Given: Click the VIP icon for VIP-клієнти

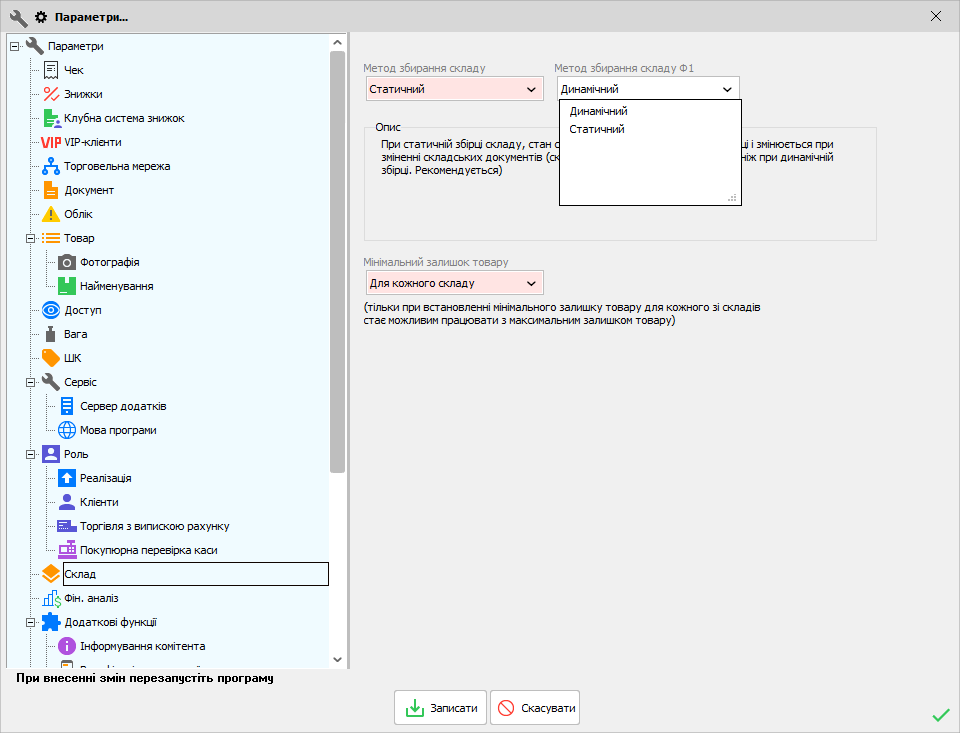Looking at the screenshot, I should click(x=51, y=142).
